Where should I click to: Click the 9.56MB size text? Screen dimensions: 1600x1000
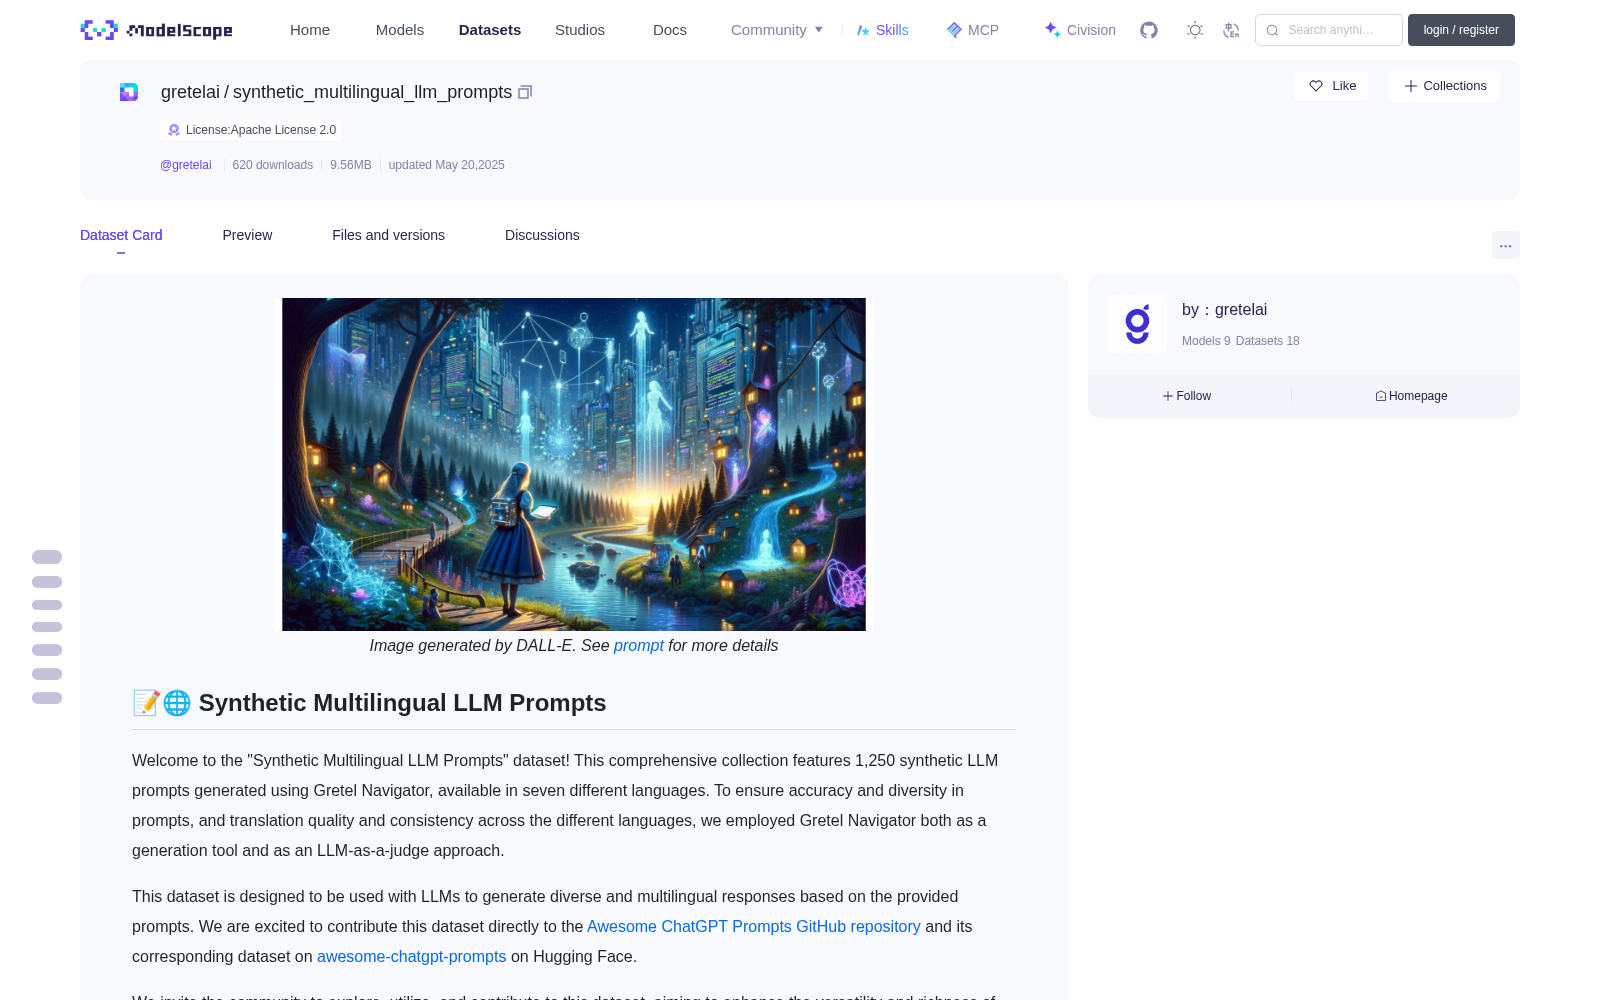click(x=351, y=165)
